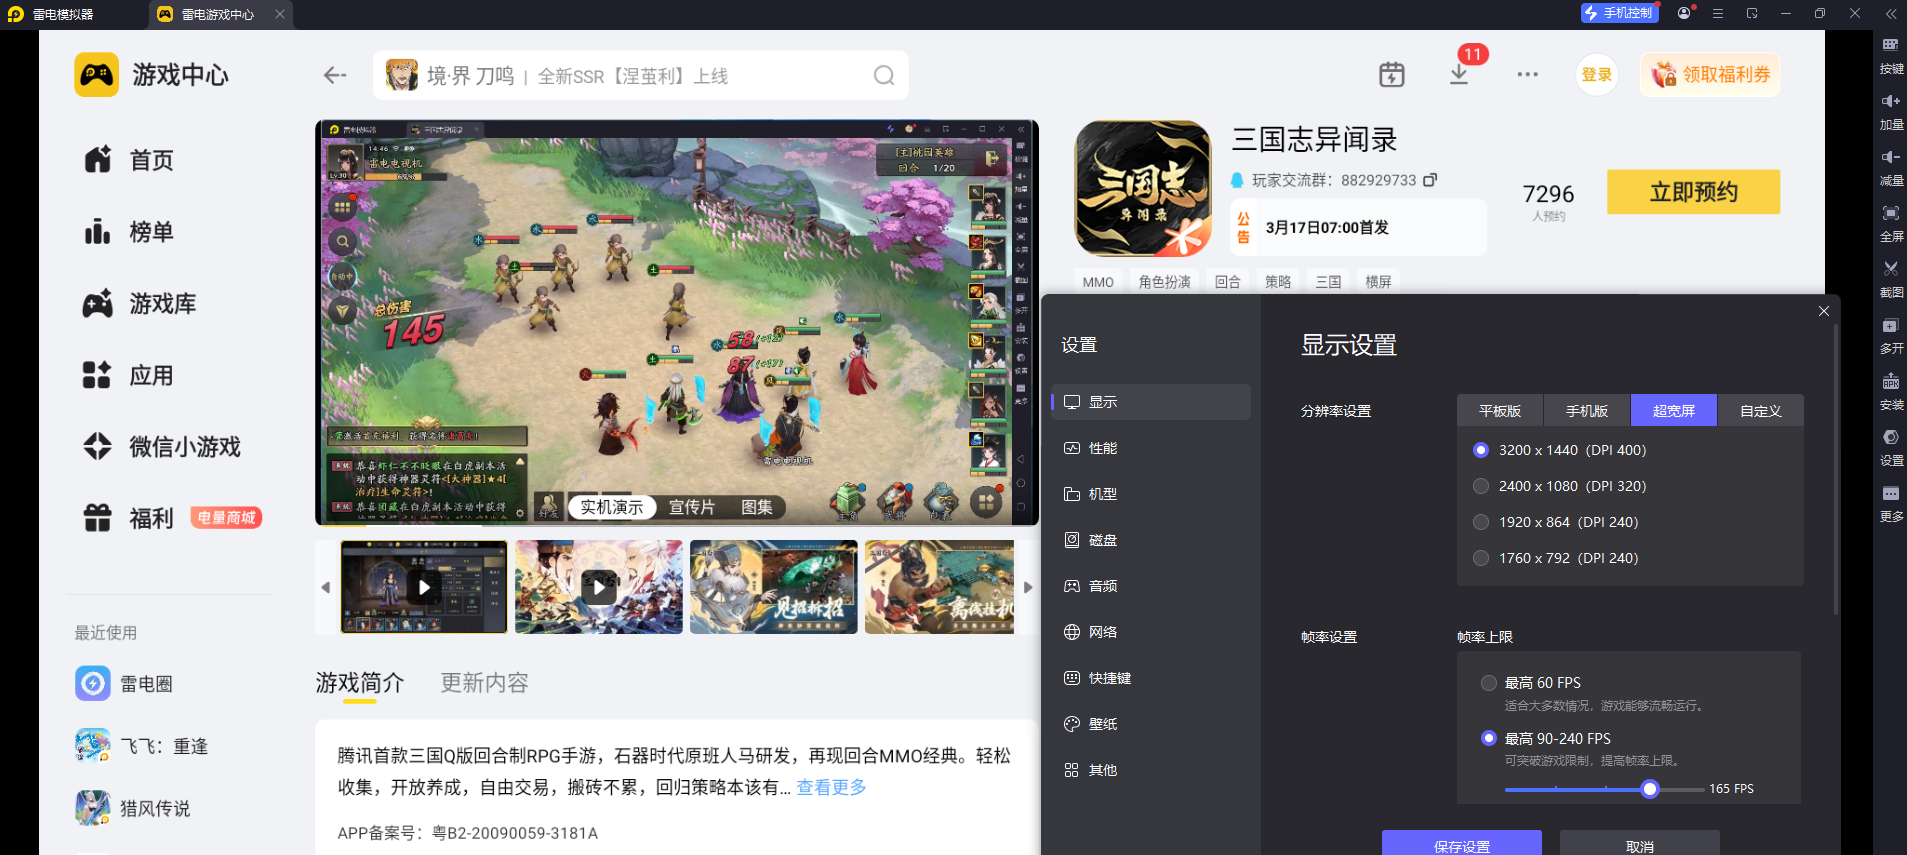
Task: Click the 三国志异闻录 game logo
Action: (1143, 189)
